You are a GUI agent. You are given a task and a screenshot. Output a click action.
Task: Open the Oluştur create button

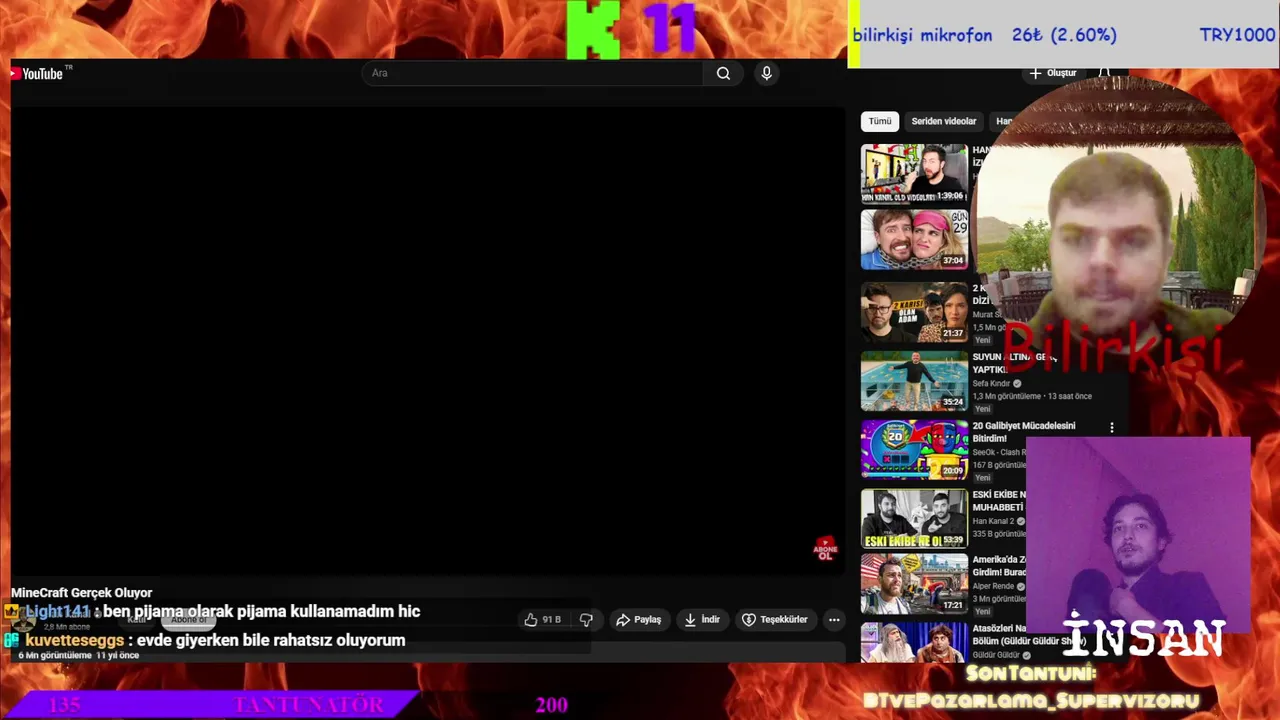pos(1053,73)
